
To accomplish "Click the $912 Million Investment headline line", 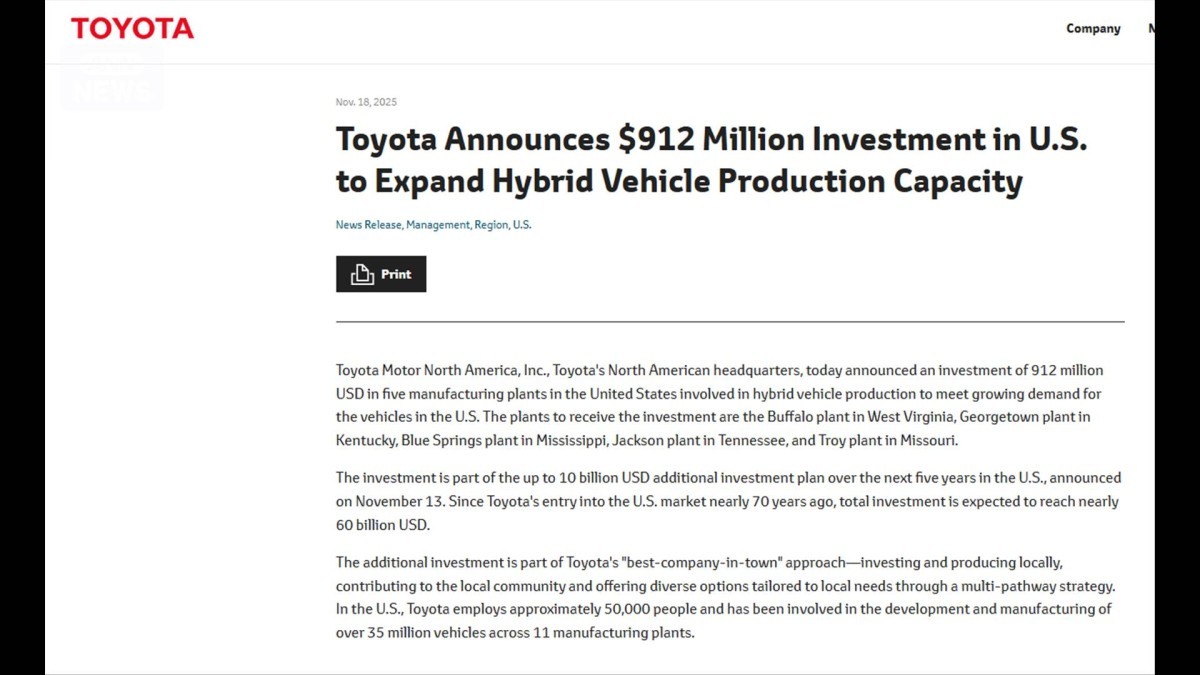I will click(x=710, y=139).
